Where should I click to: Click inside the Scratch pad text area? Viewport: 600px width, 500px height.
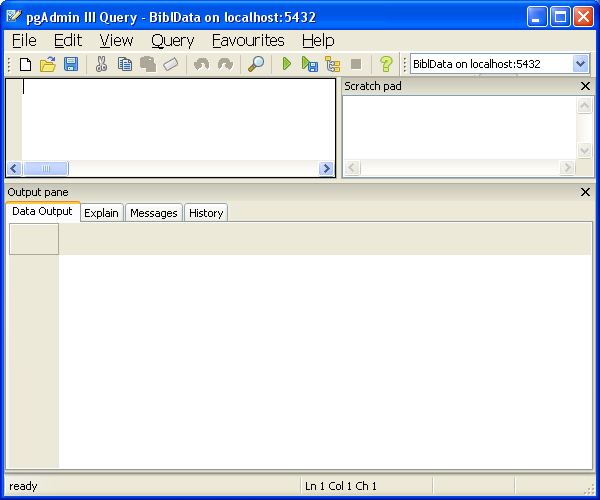coord(460,128)
